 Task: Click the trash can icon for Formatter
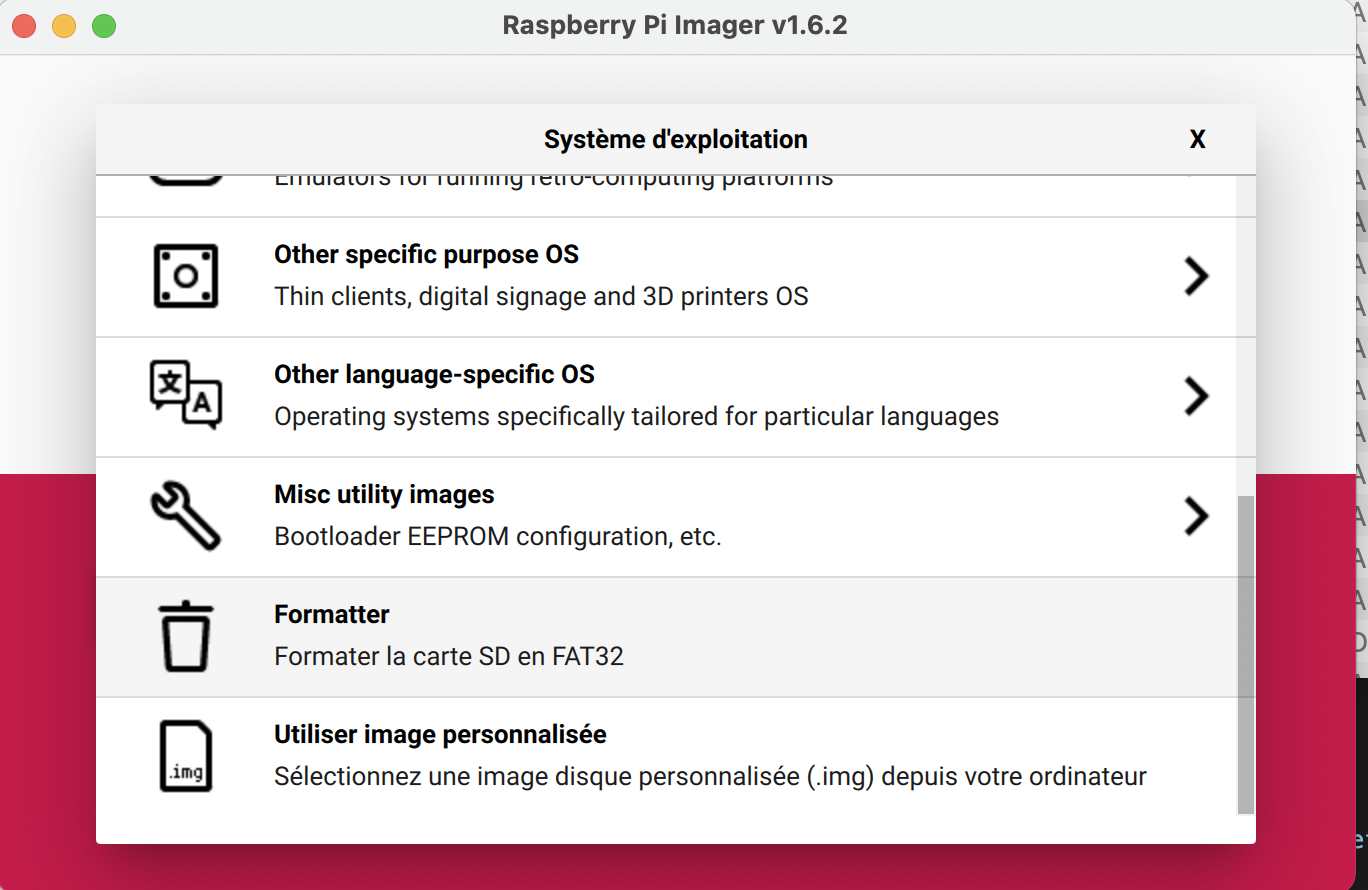pos(186,637)
